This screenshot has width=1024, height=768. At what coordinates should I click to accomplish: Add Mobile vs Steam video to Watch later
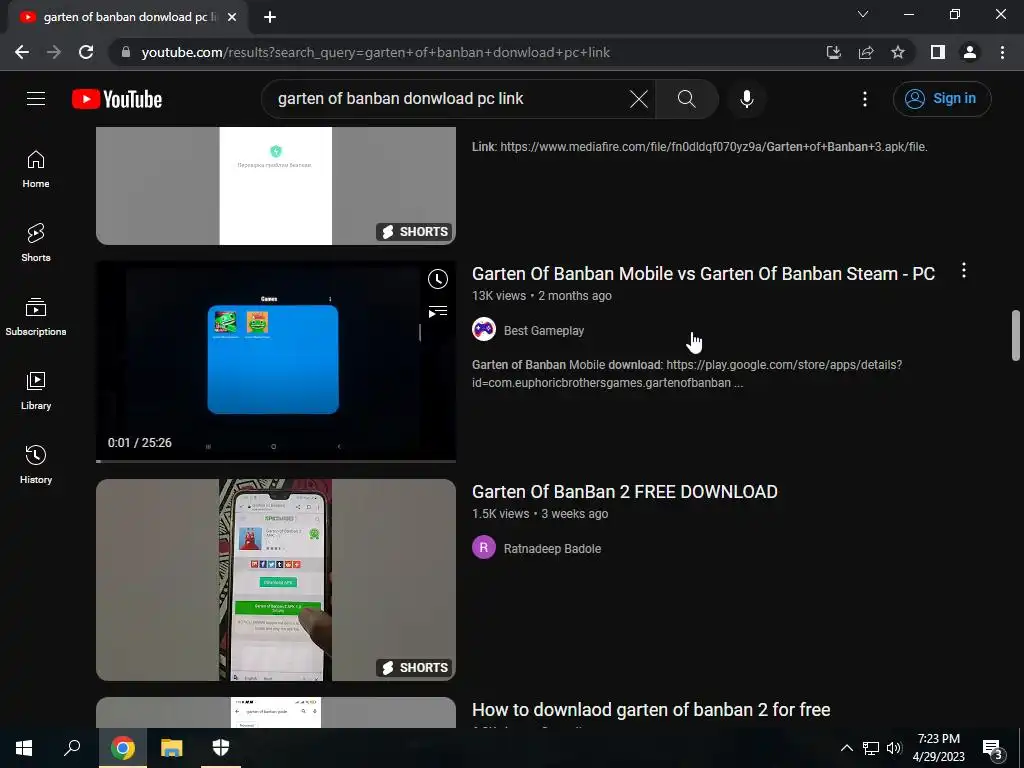click(438, 279)
